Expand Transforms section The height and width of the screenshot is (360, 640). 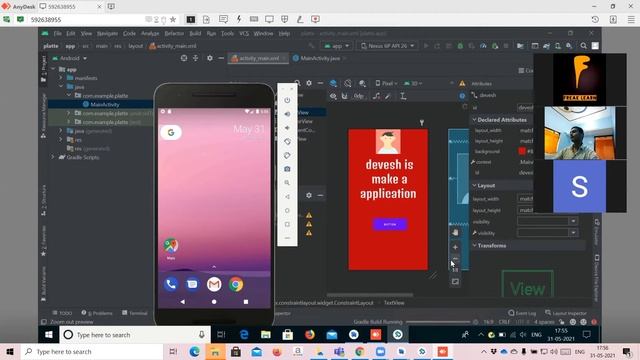click(x=475, y=245)
